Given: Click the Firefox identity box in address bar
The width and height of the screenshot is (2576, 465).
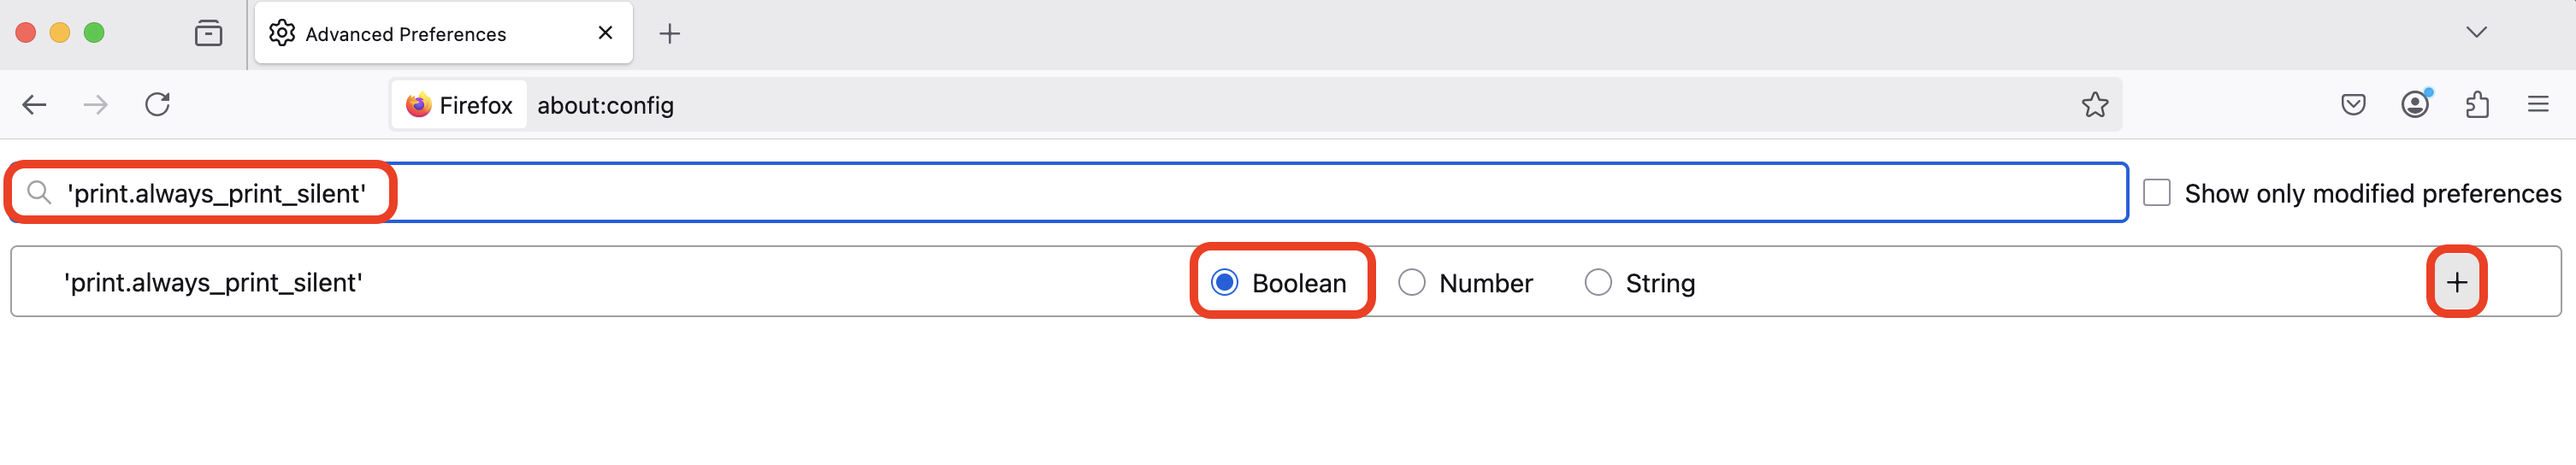Looking at the screenshot, I should [x=459, y=105].
